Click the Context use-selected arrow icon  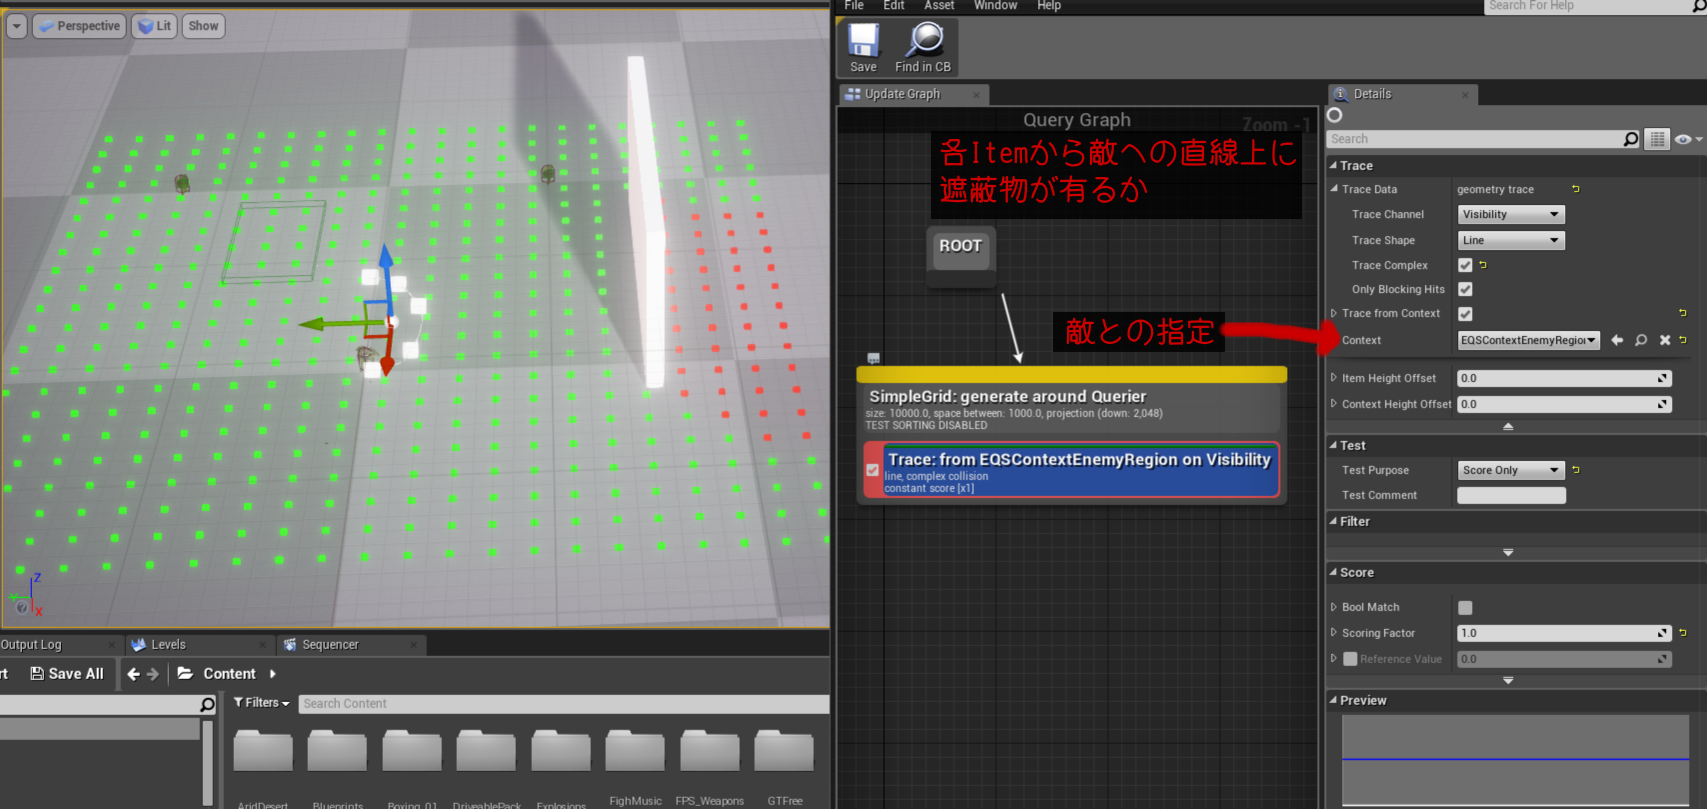pyautogui.click(x=1617, y=340)
